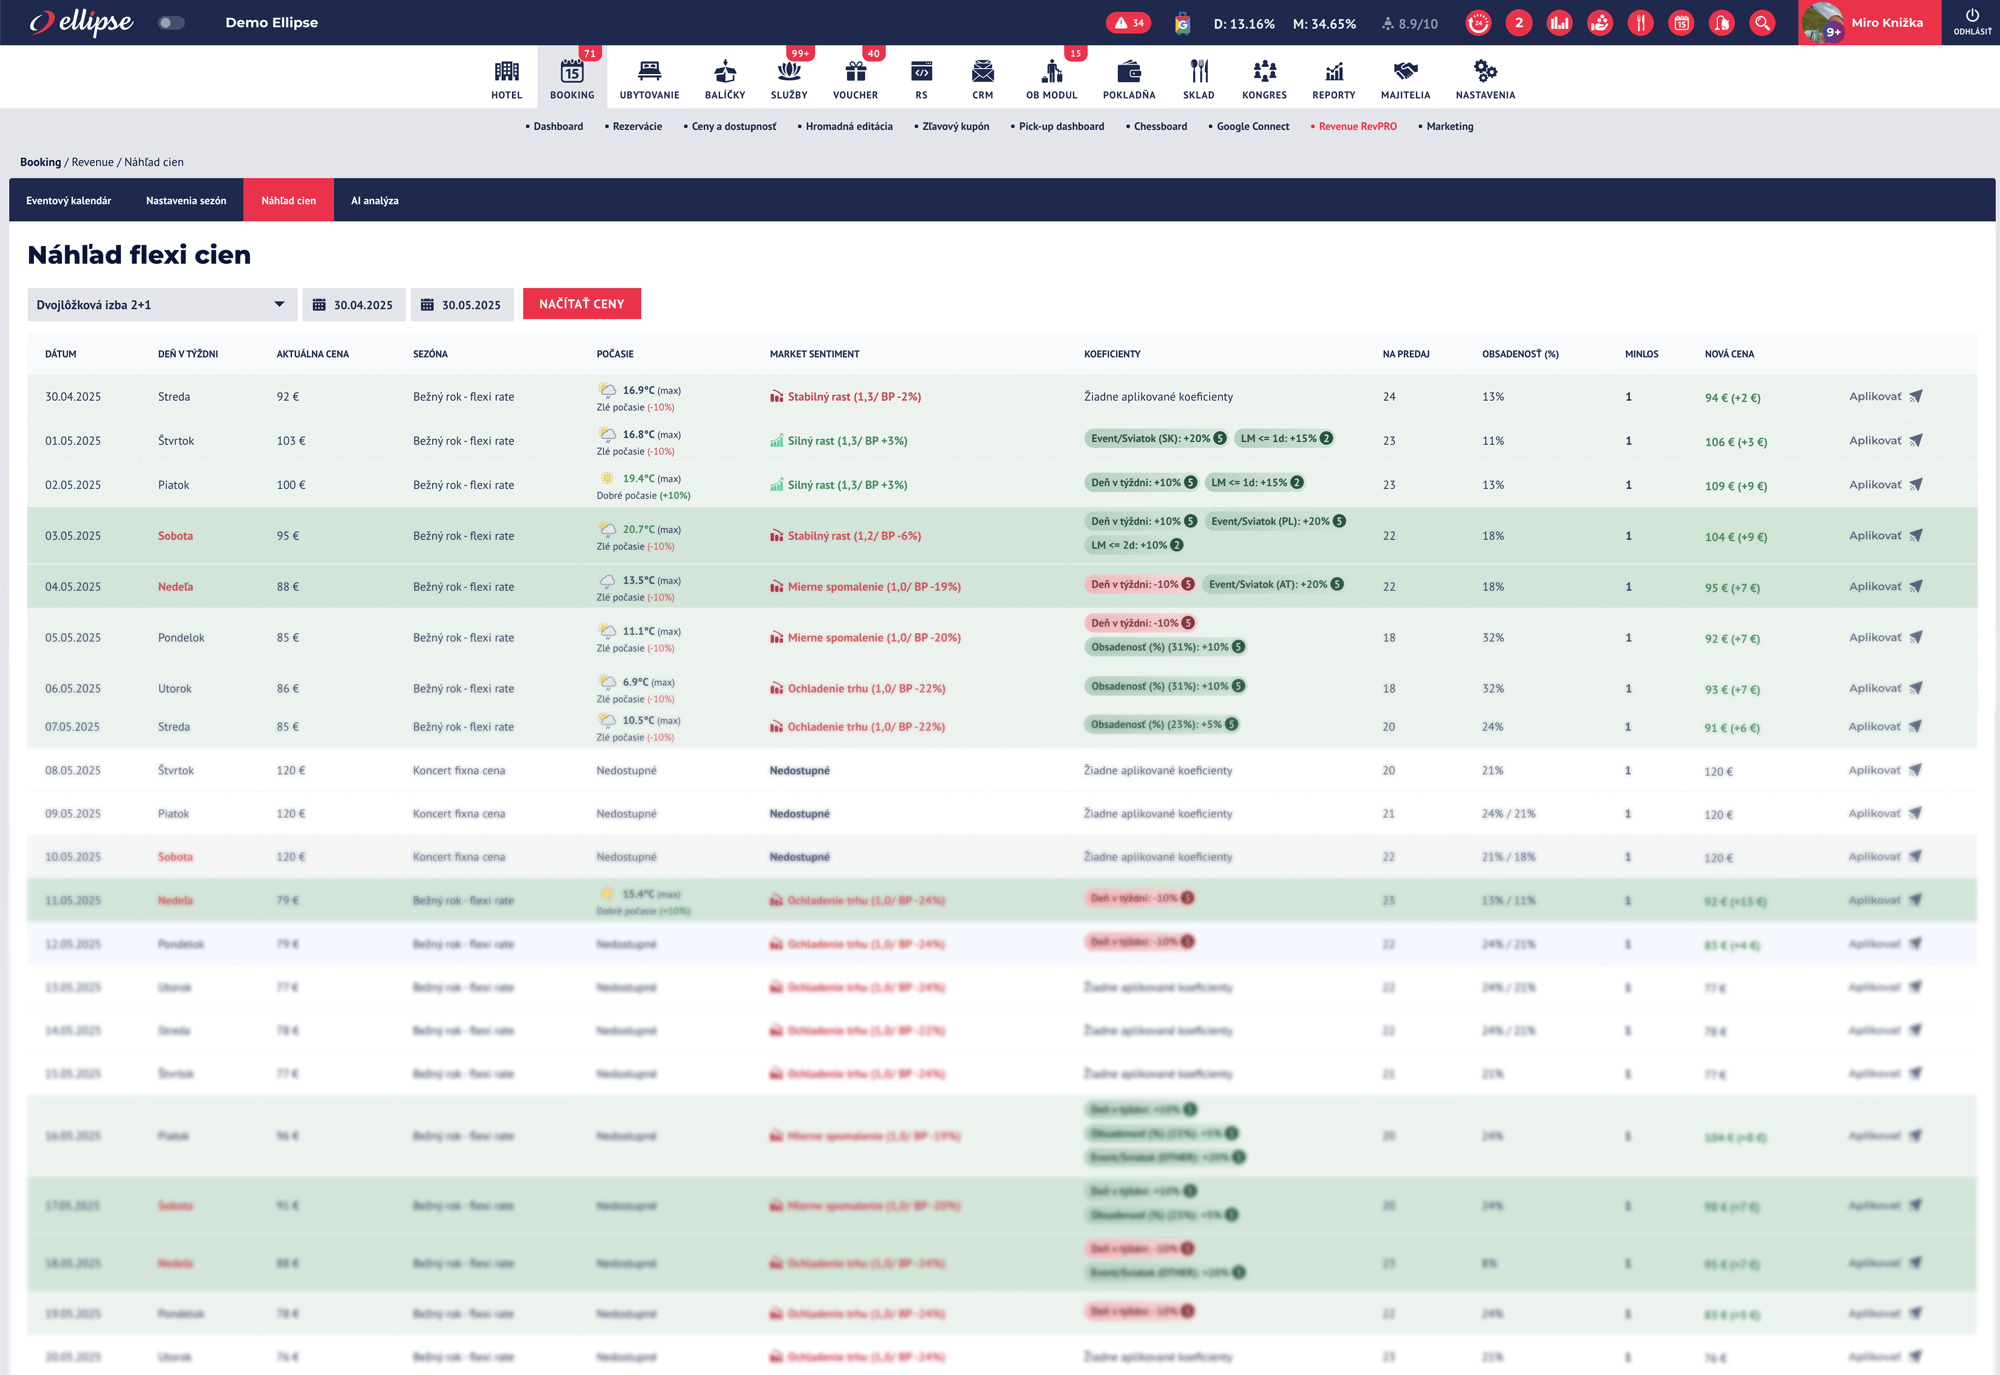The image size is (2000, 1375).
Task: Select the Chessboard submenu item
Action: pyautogui.click(x=1160, y=126)
